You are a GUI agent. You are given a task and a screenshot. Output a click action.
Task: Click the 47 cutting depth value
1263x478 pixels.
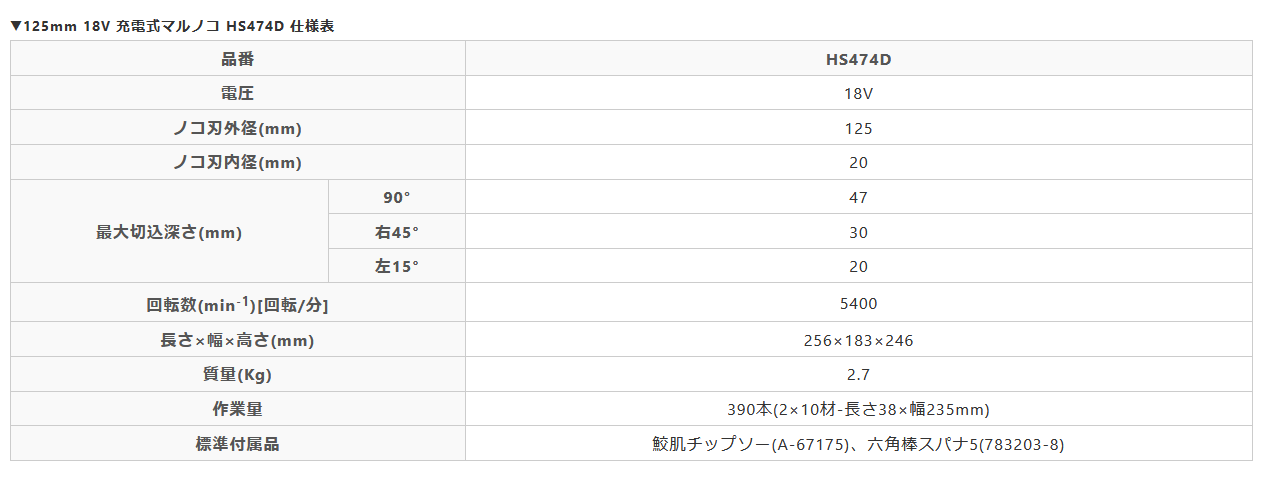tap(858, 198)
